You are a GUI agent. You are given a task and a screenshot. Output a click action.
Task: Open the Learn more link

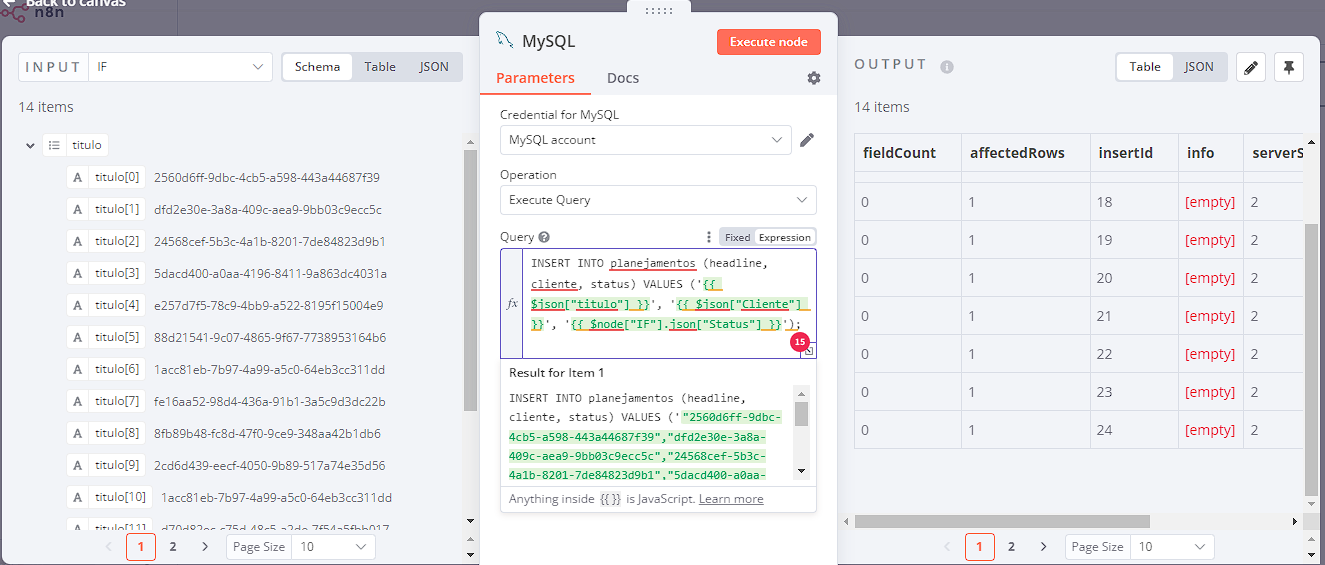pos(731,499)
